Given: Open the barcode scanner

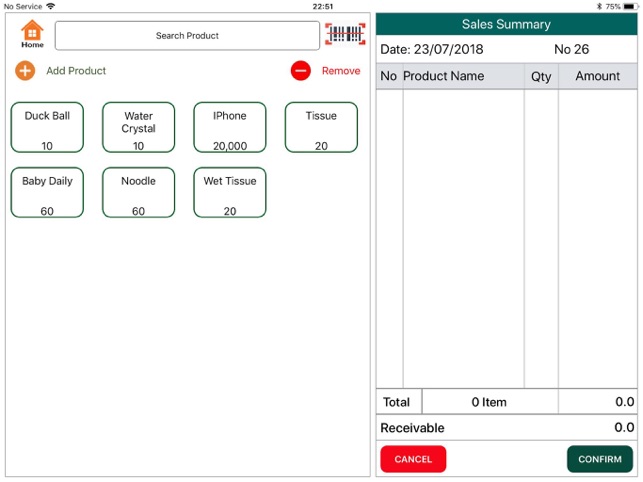Looking at the screenshot, I should (x=345, y=34).
